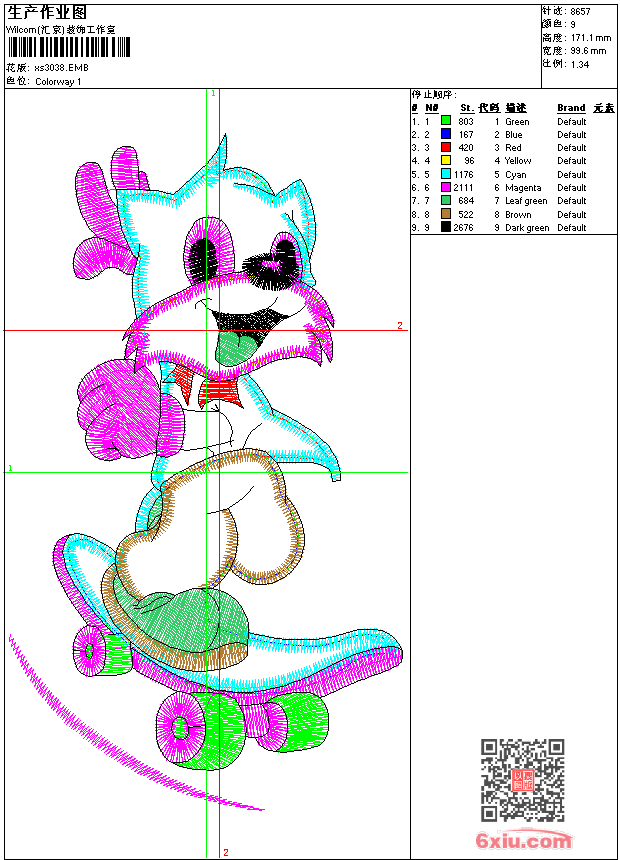Click the green tongue in the embroidery design
This screenshot has width=620, height=860.
[234, 348]
